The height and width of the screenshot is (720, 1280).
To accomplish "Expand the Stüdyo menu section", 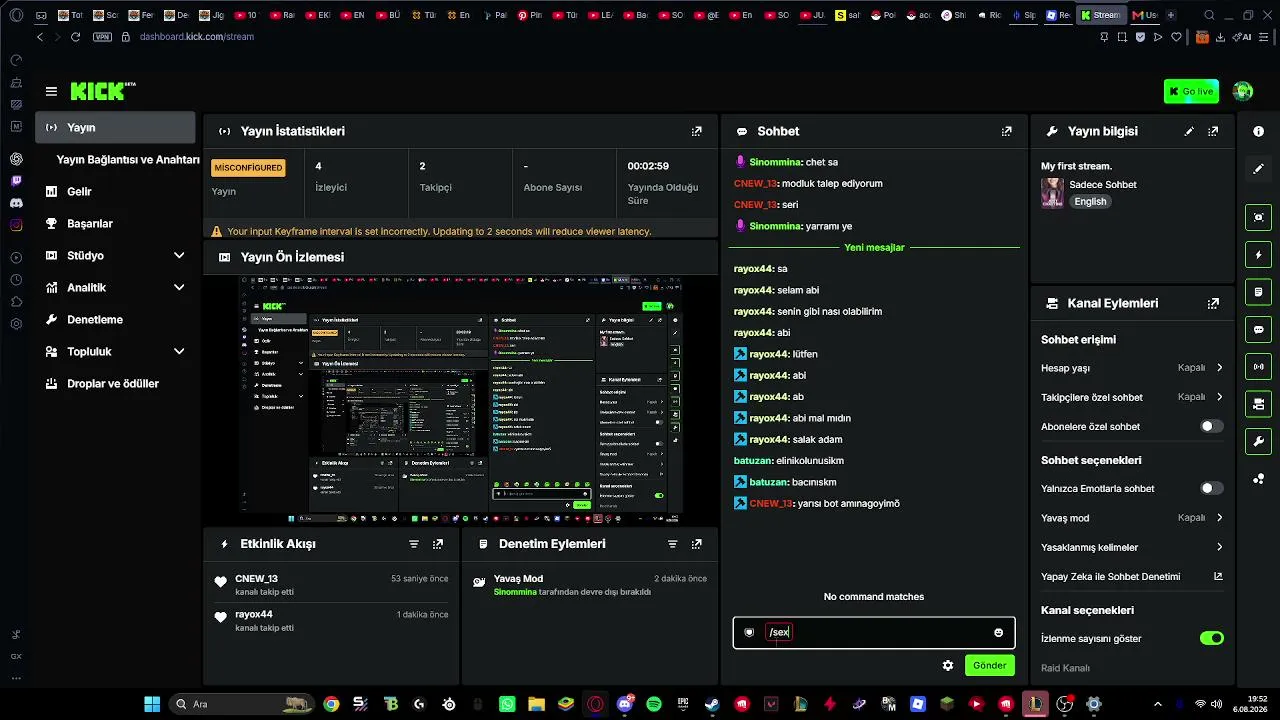I will (x=115, y=255).
